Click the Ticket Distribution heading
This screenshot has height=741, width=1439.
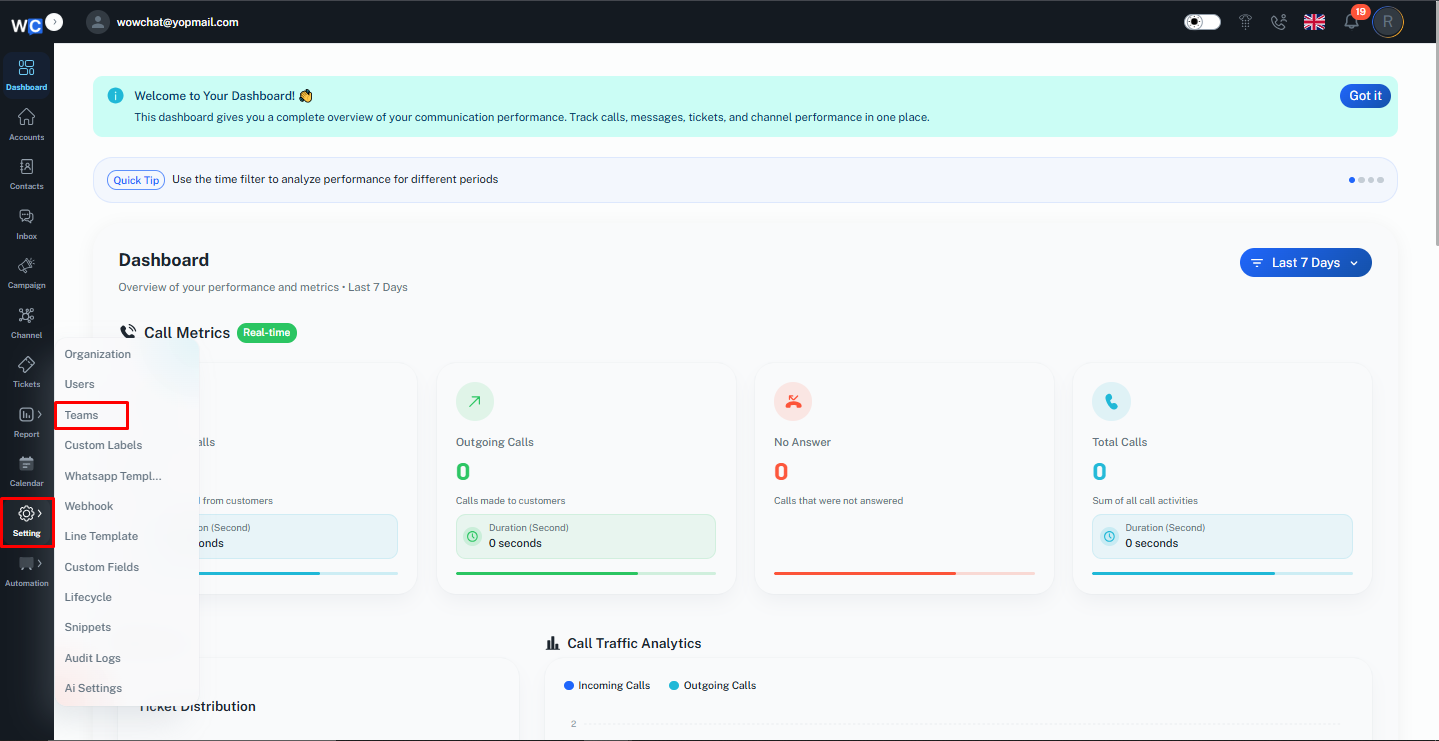coord(197,707)
